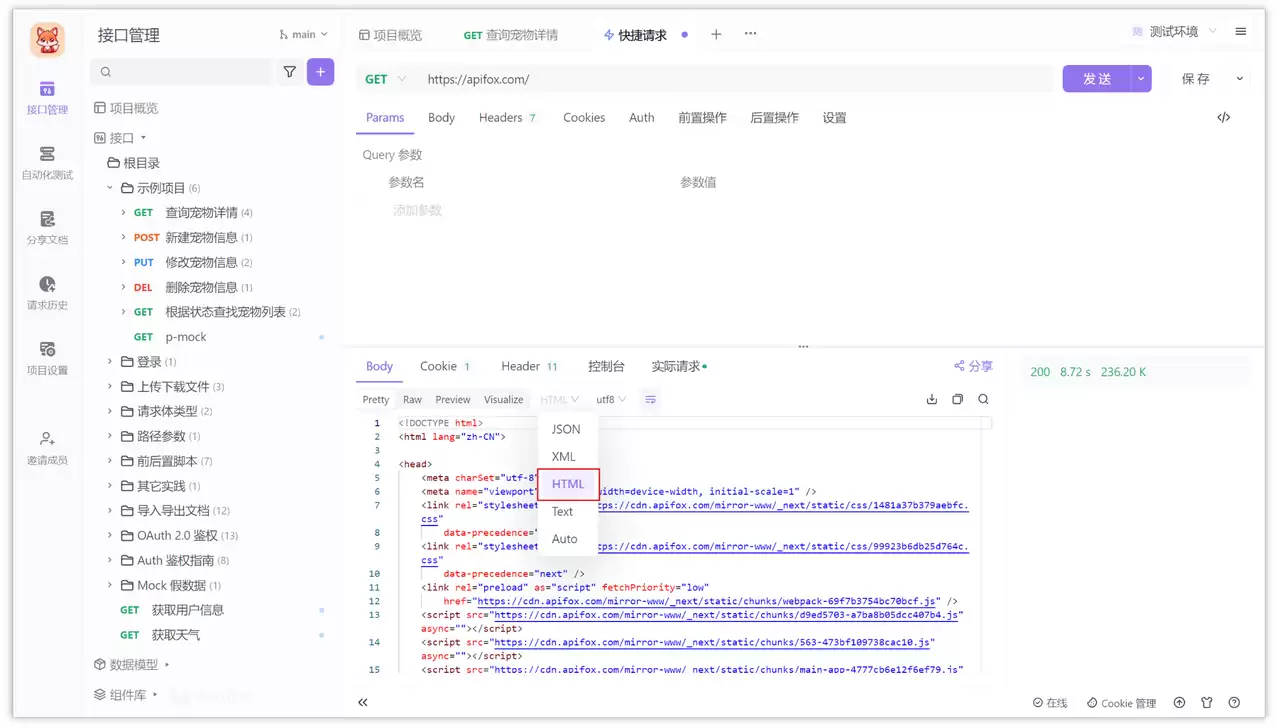Switch to the request Body tab
This screenshot has width=1280, height=728.
(x=441, y=117)
